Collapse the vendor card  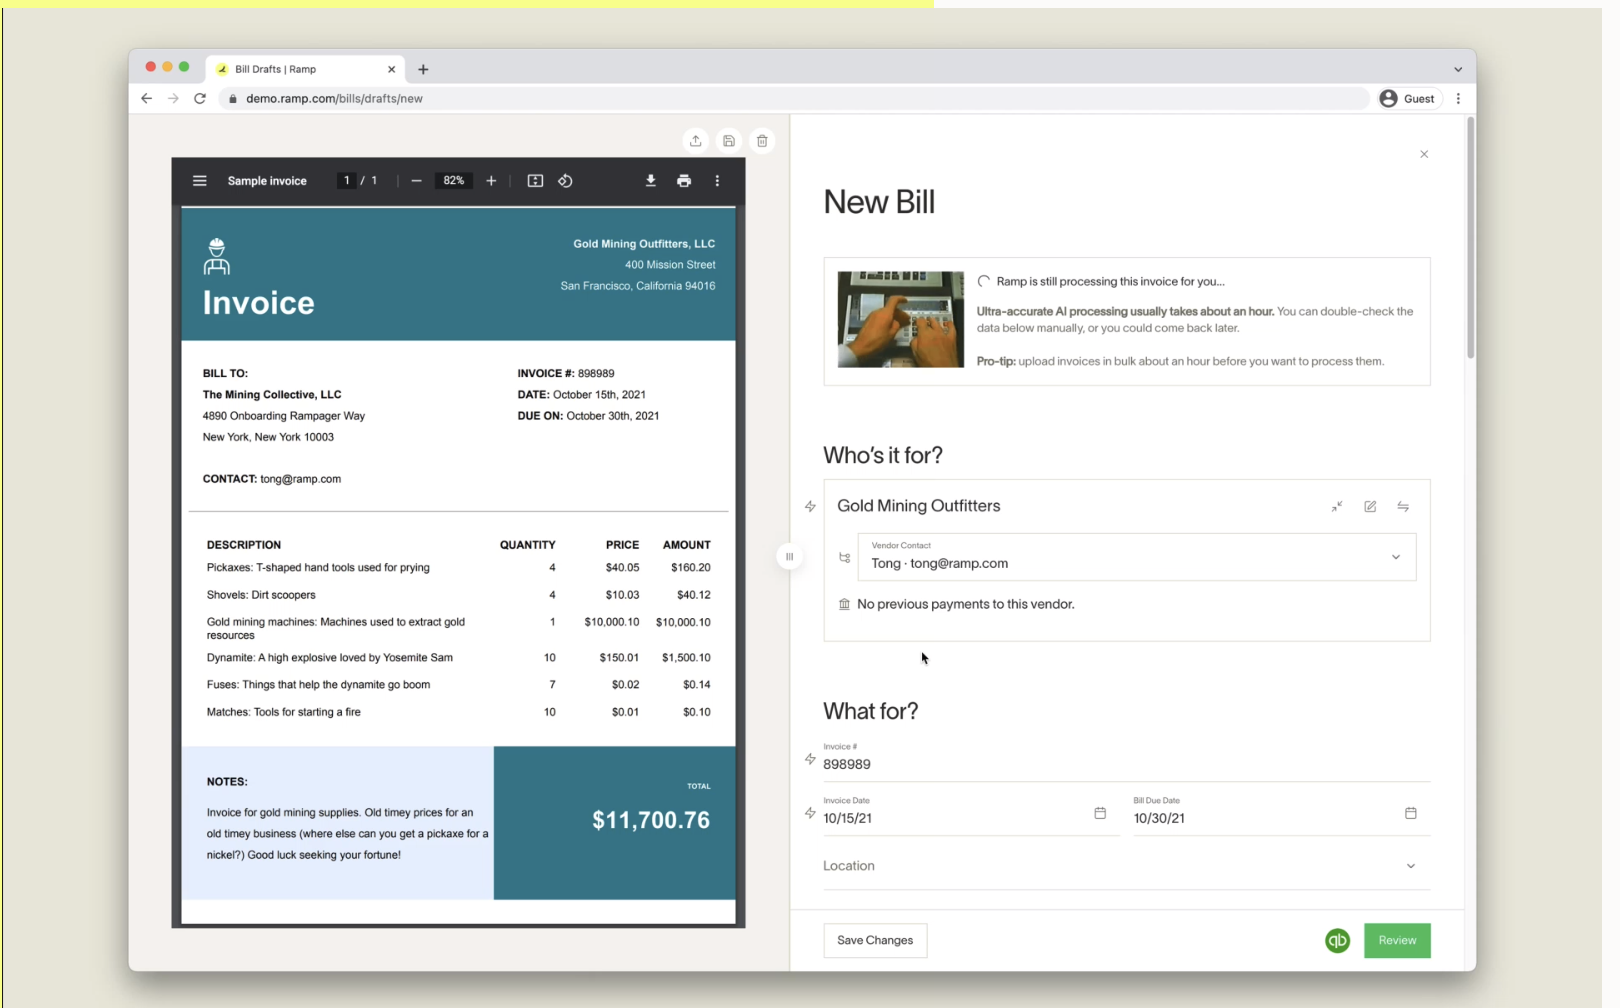(1337, 507)
